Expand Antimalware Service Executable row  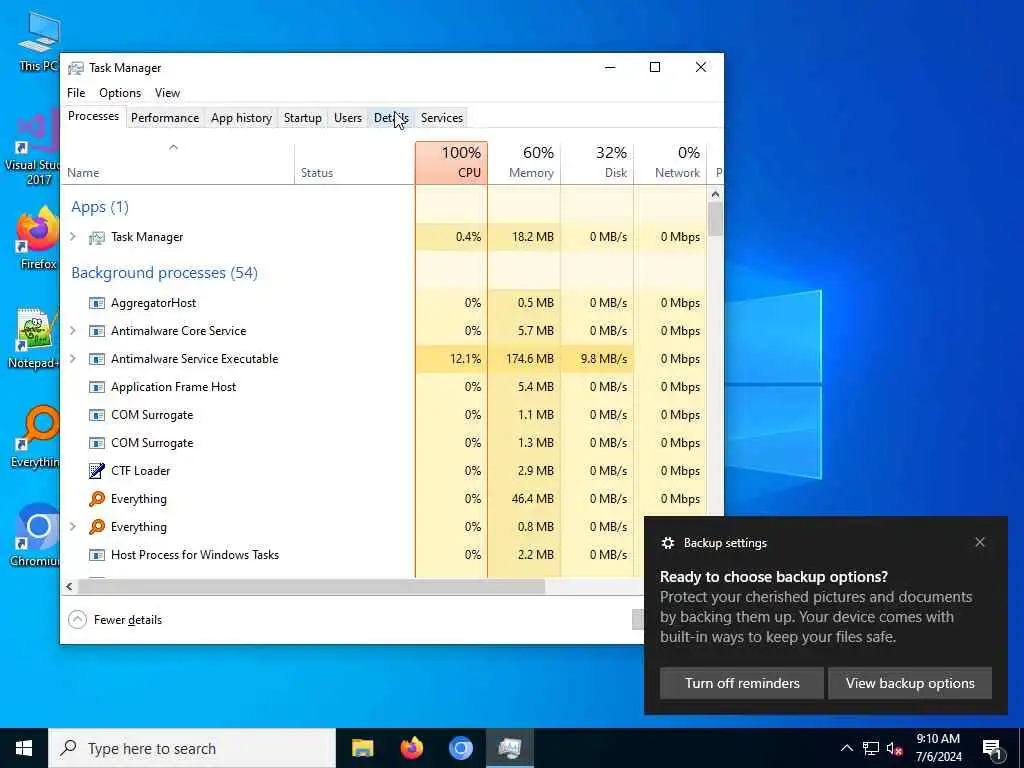(x=73, y=359)
